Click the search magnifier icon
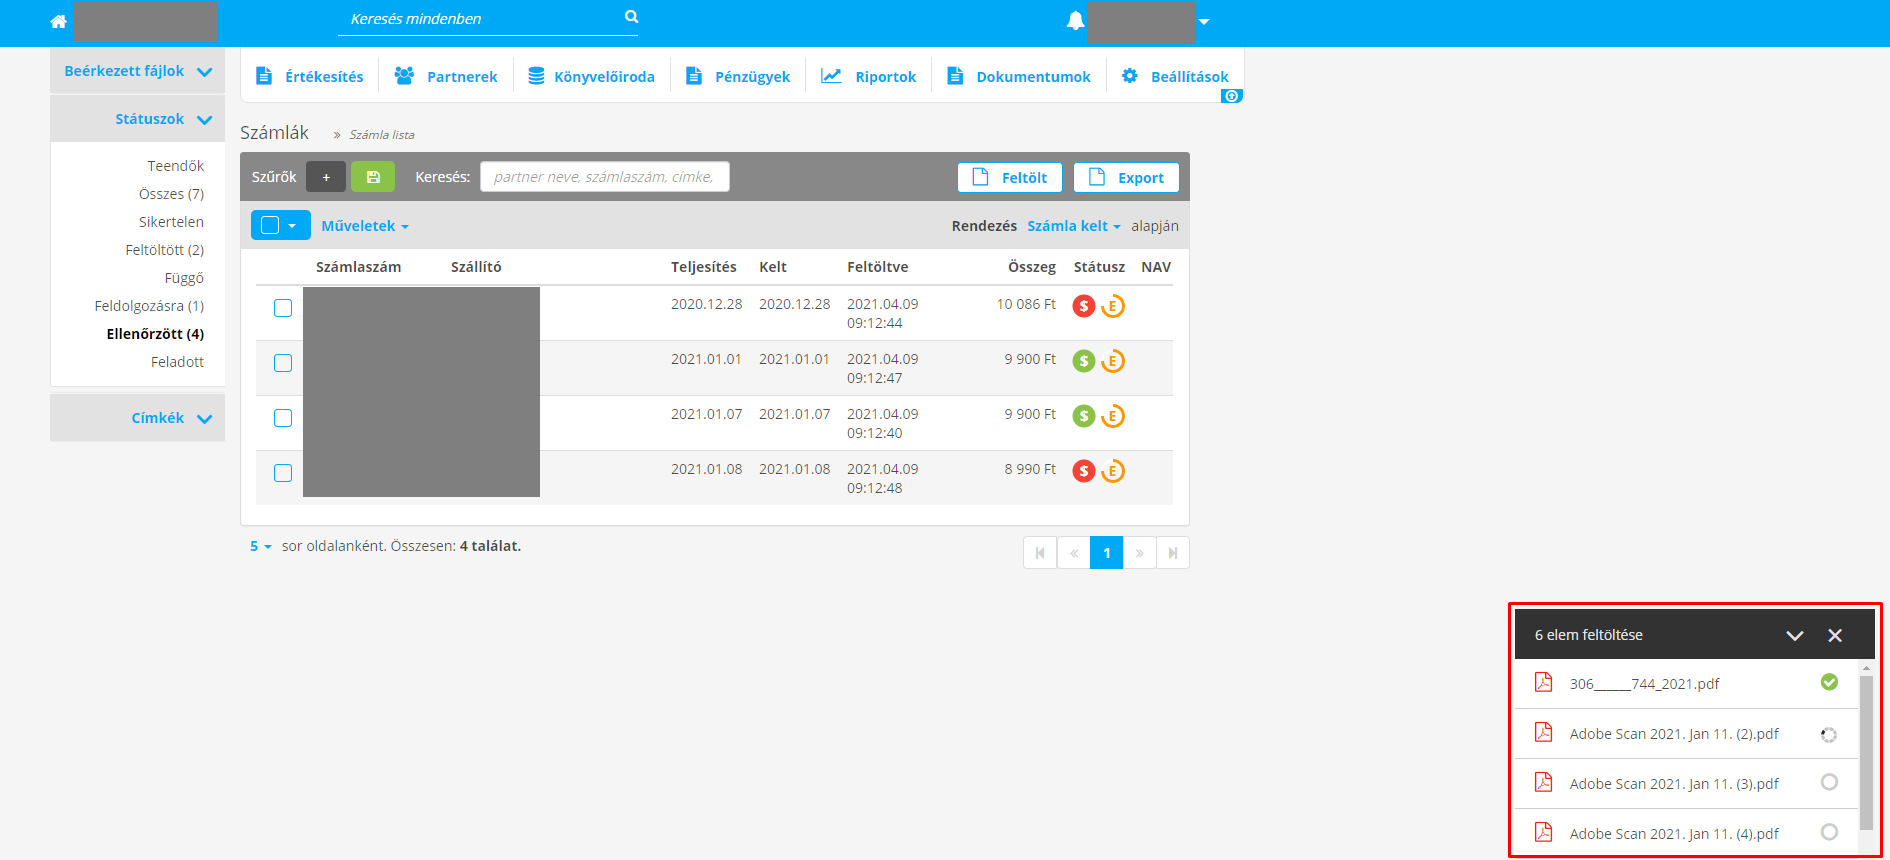The image size is (1890, 860). click(x=631, y=17)
